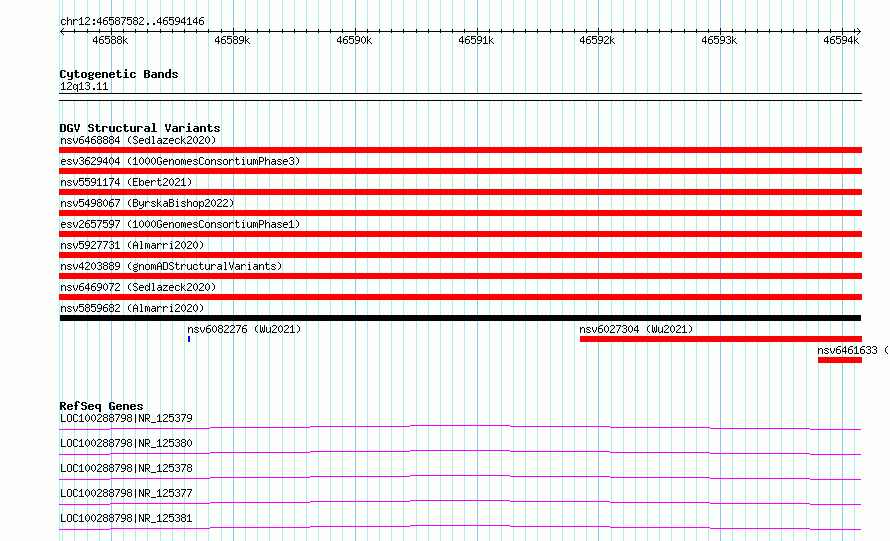
Task: Open variant nsv6027304 (Wu2021) label
Action: pos(636,329)
